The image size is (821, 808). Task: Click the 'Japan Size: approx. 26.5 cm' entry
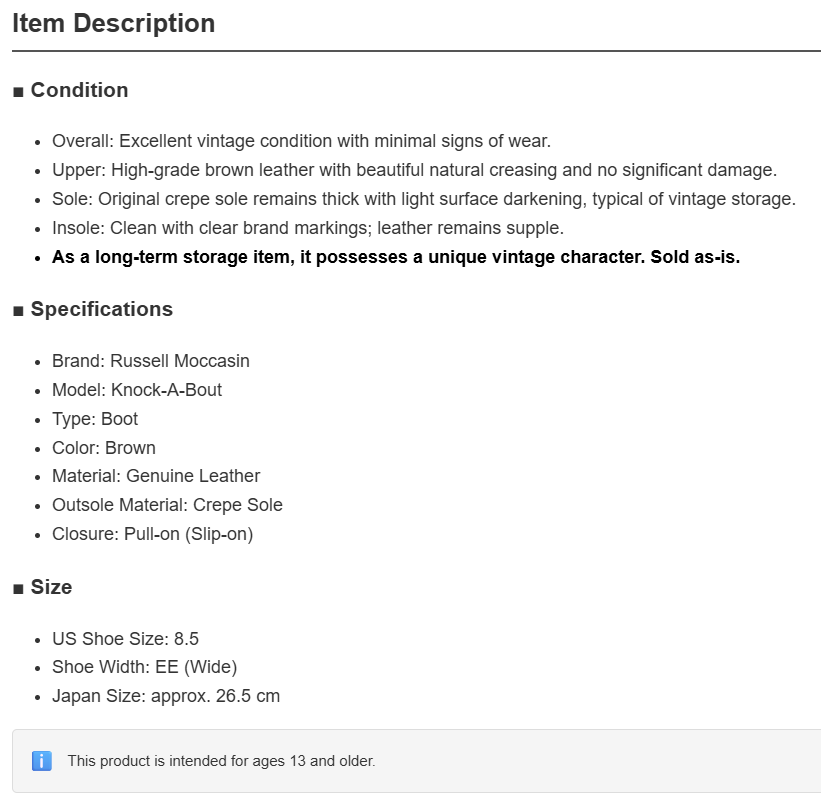click(166, 696)
